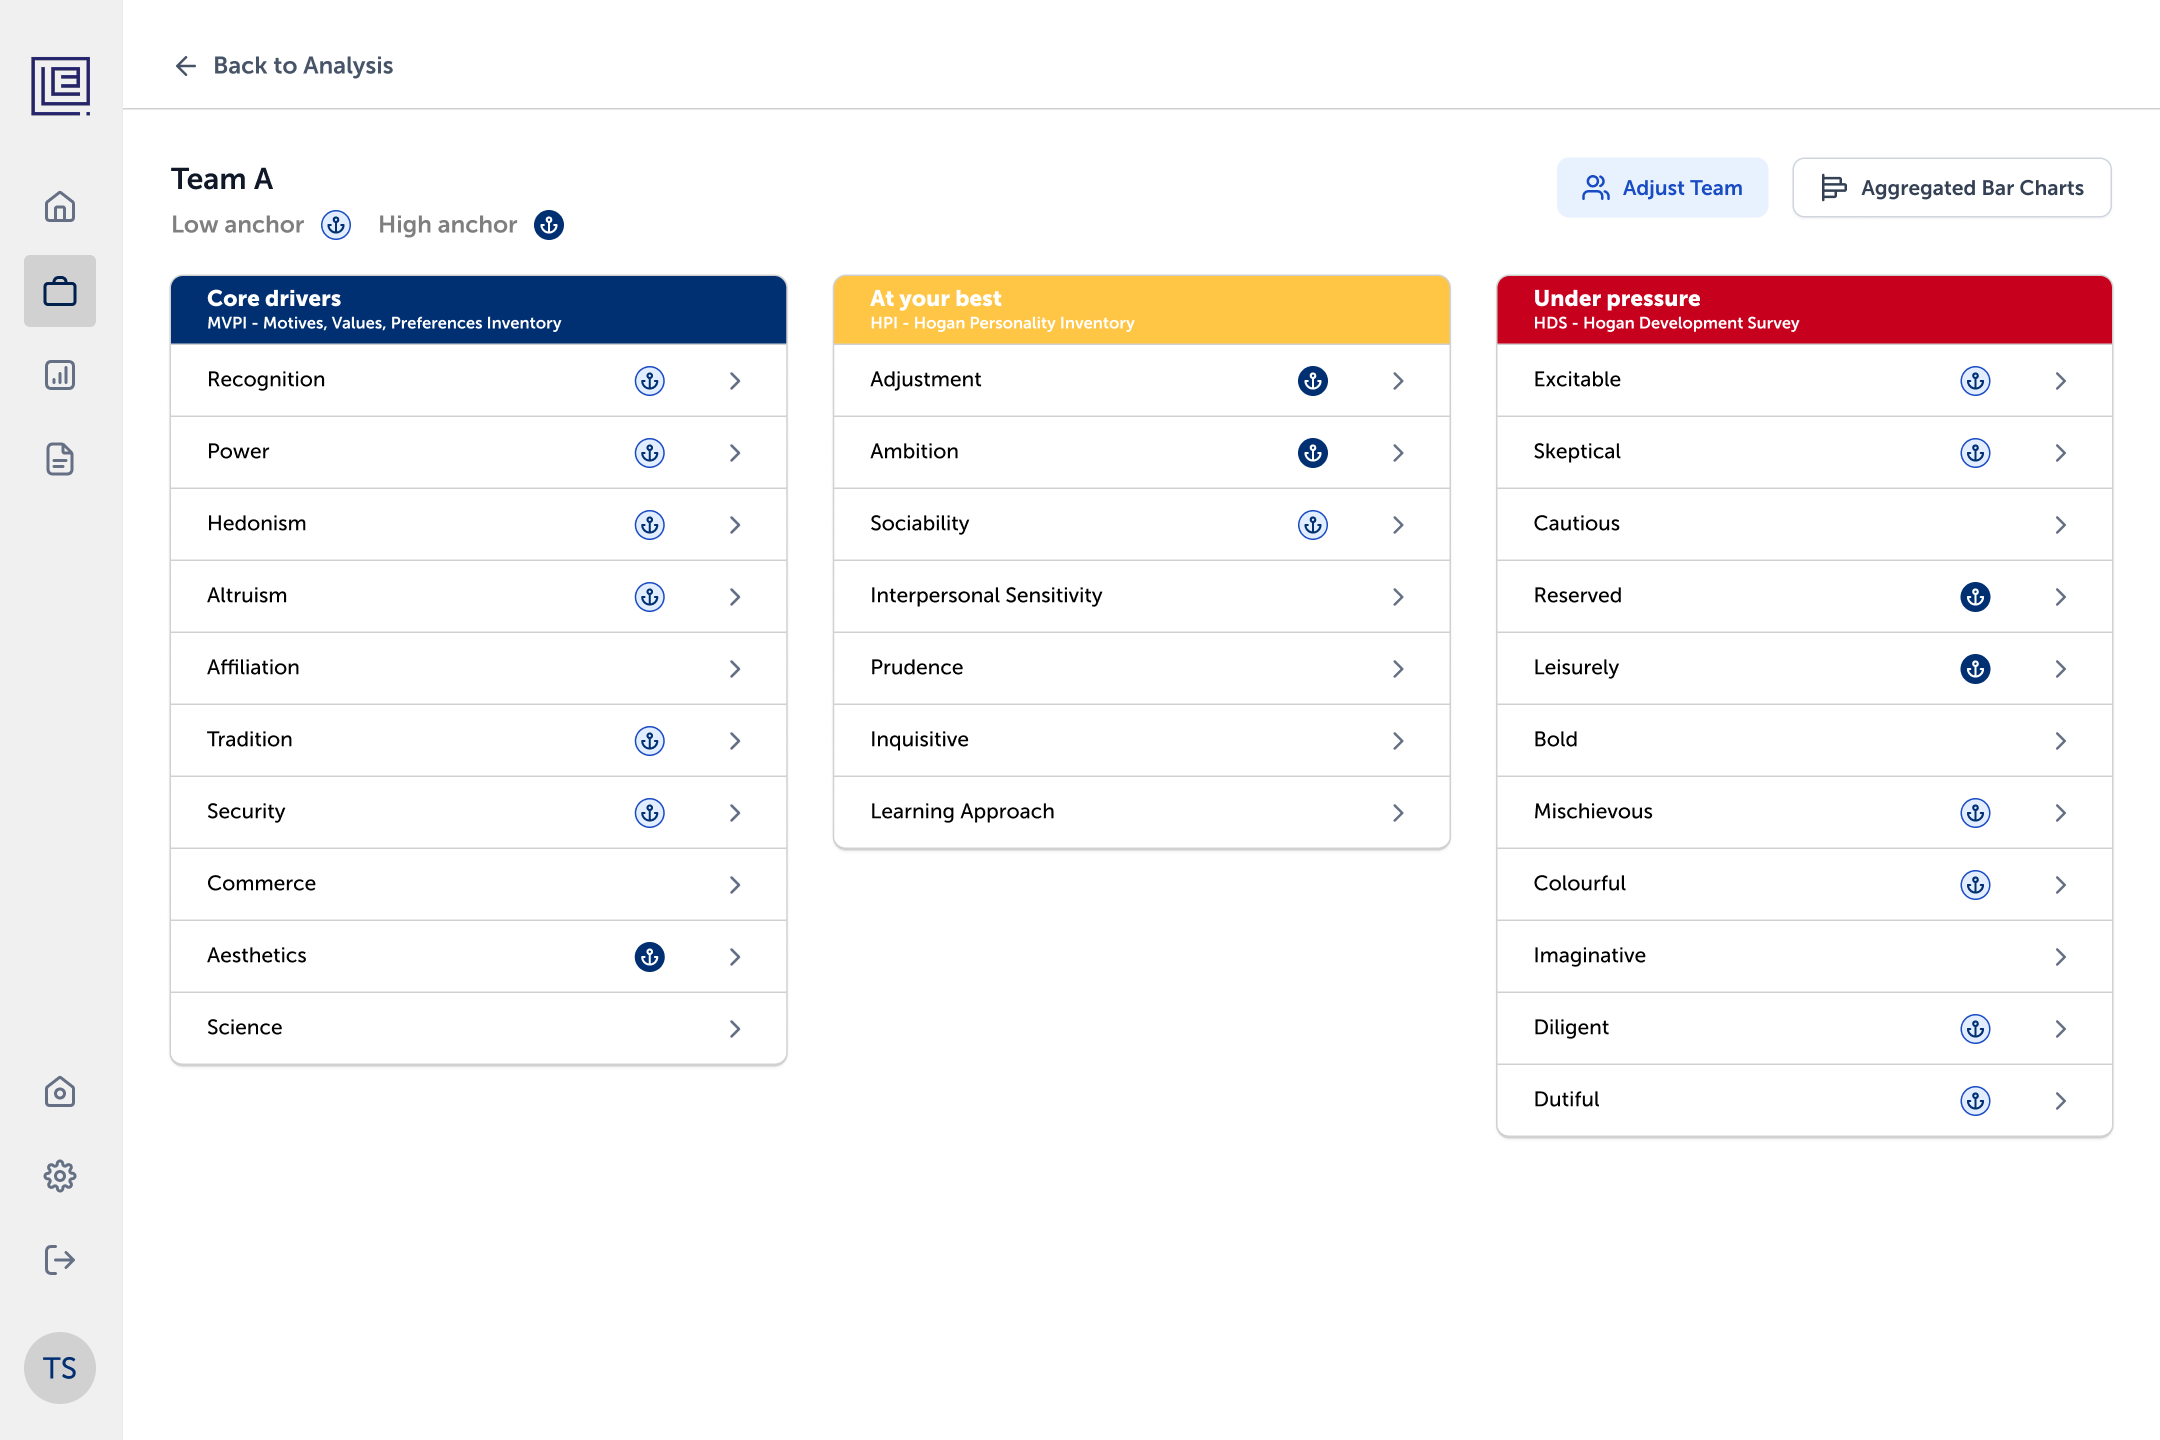
Task: Open the bar chart sidebar icon
Action: pos(60,375)
